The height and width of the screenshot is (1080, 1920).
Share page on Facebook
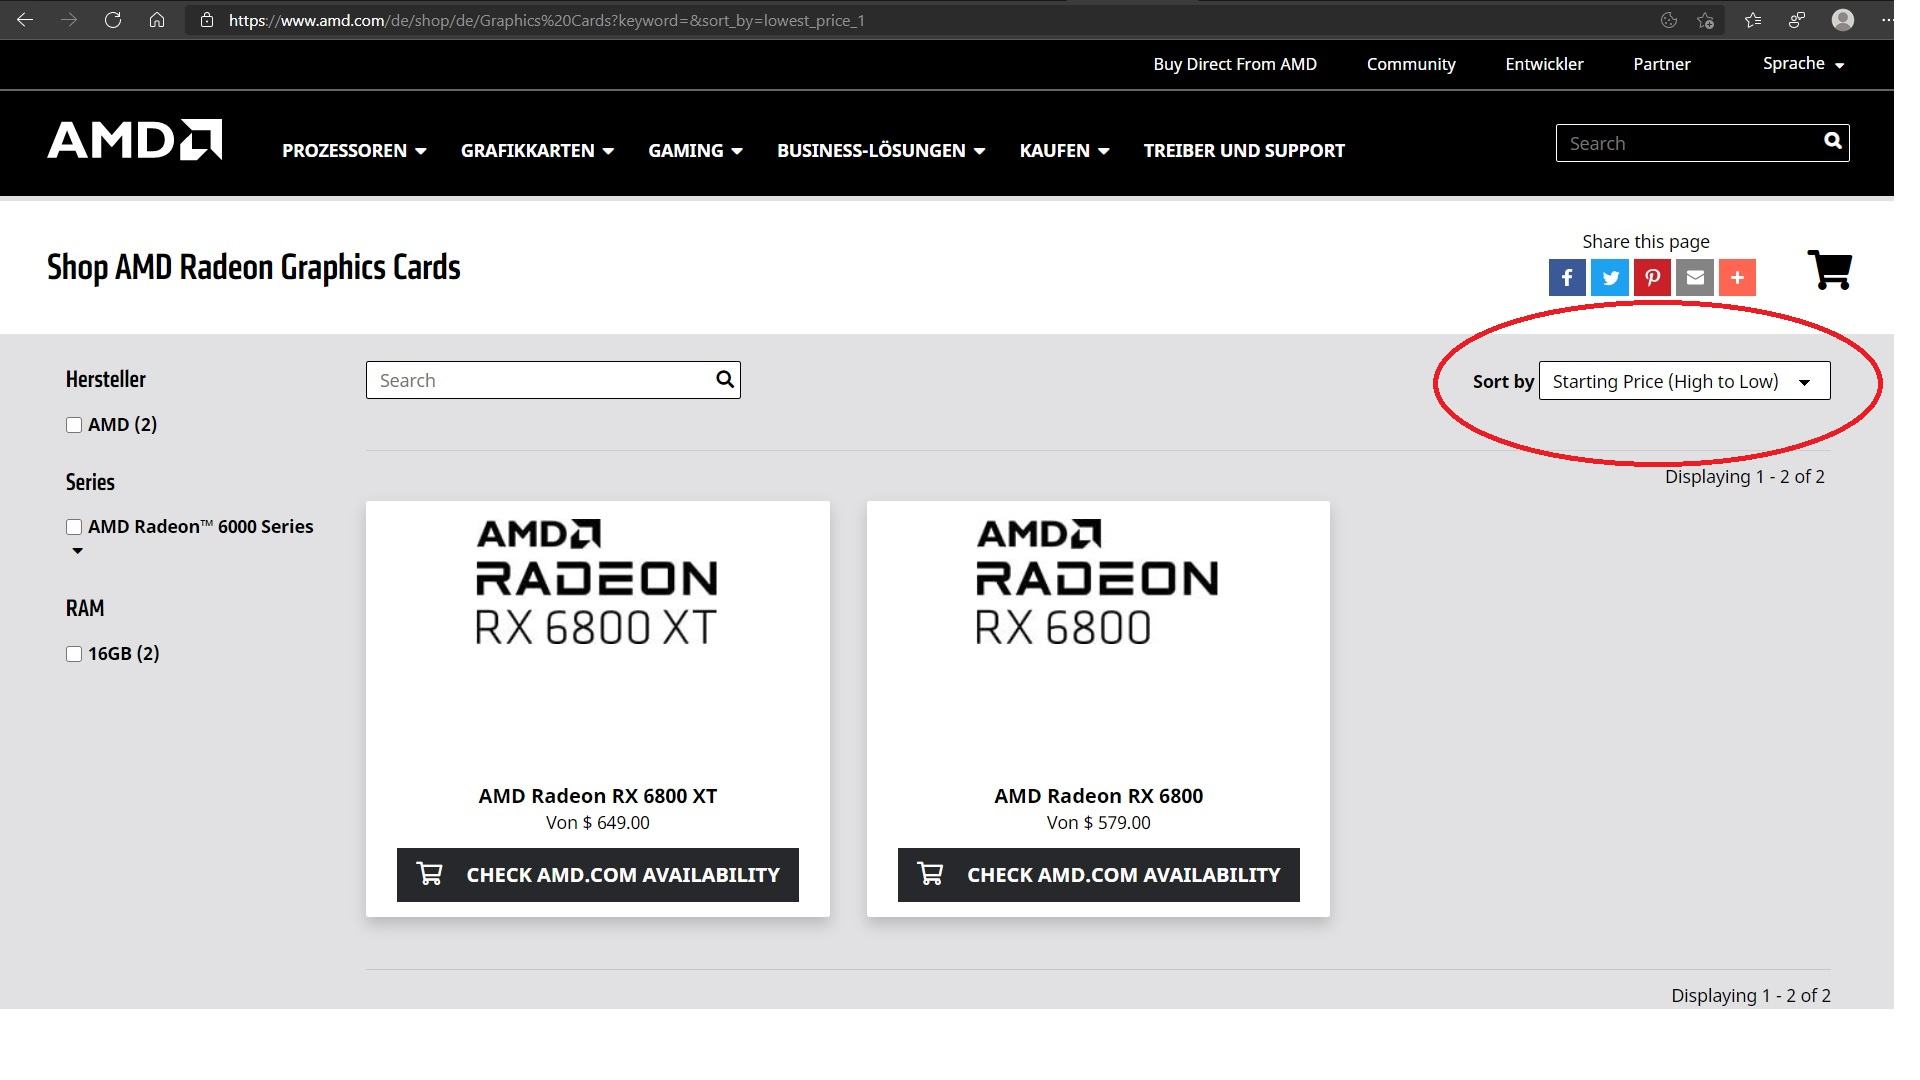point(1567,277)
